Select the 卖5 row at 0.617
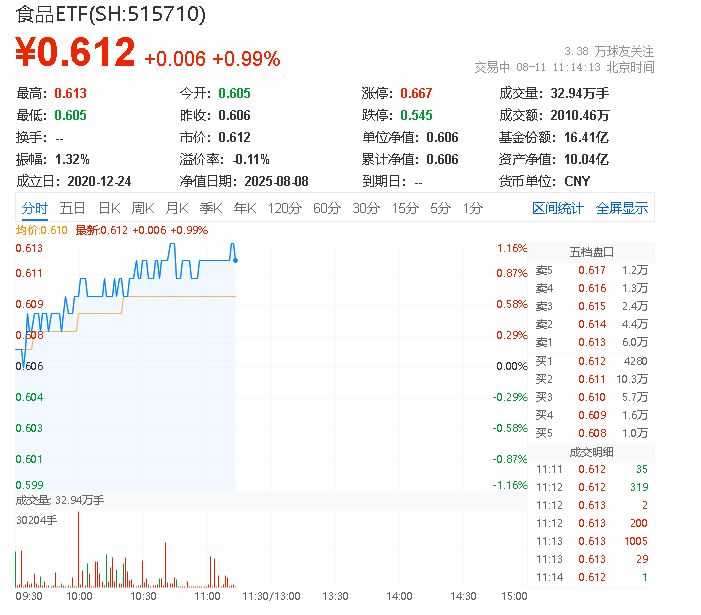701x615 pixels. 591,270
